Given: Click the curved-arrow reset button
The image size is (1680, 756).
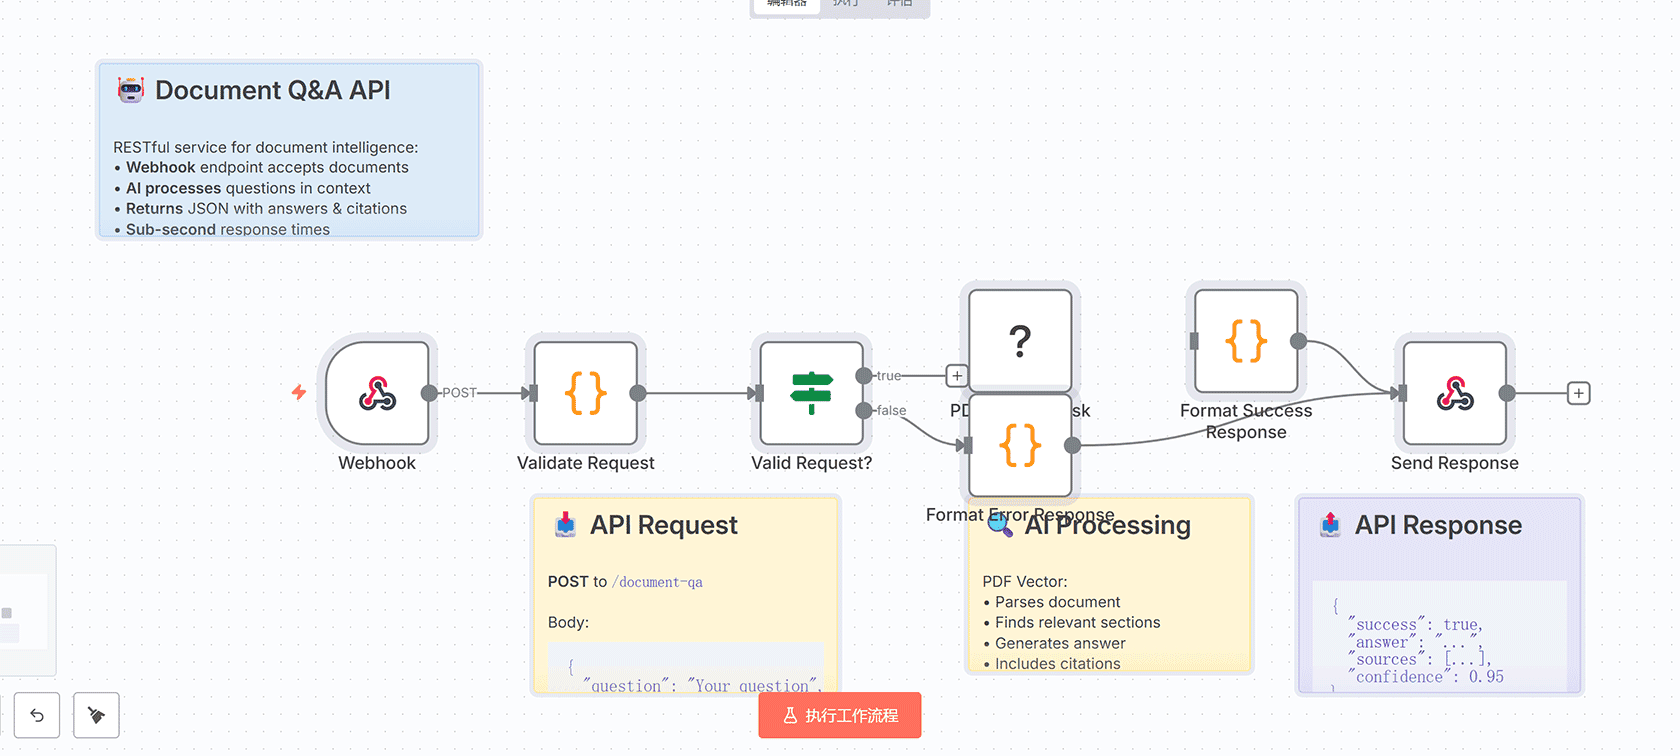Looking at the screenshot, I should click(37, 715).
